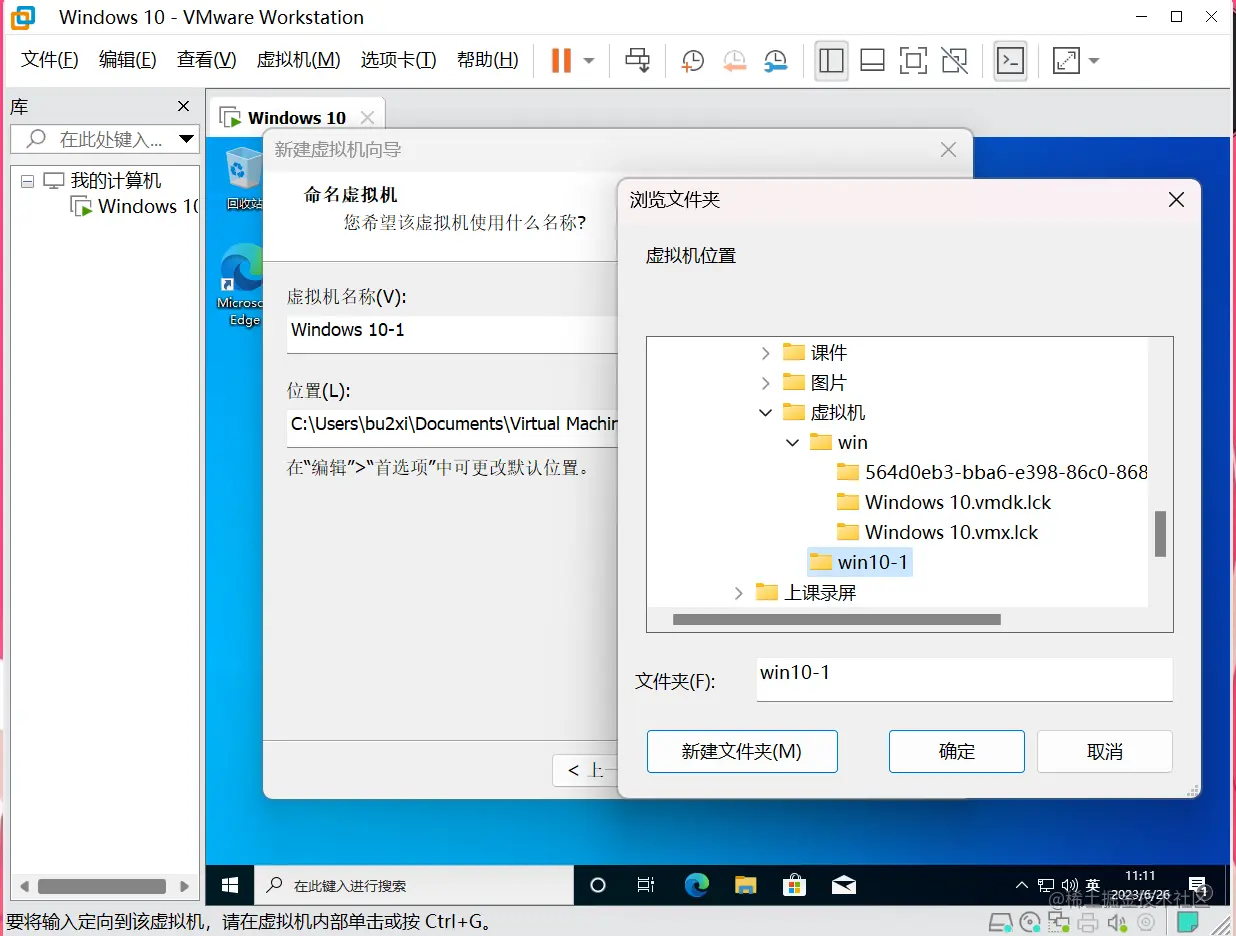Click the orange pause VM toolbar button
The width and height of the screenshot is (1236, 936).
(561, 61)
